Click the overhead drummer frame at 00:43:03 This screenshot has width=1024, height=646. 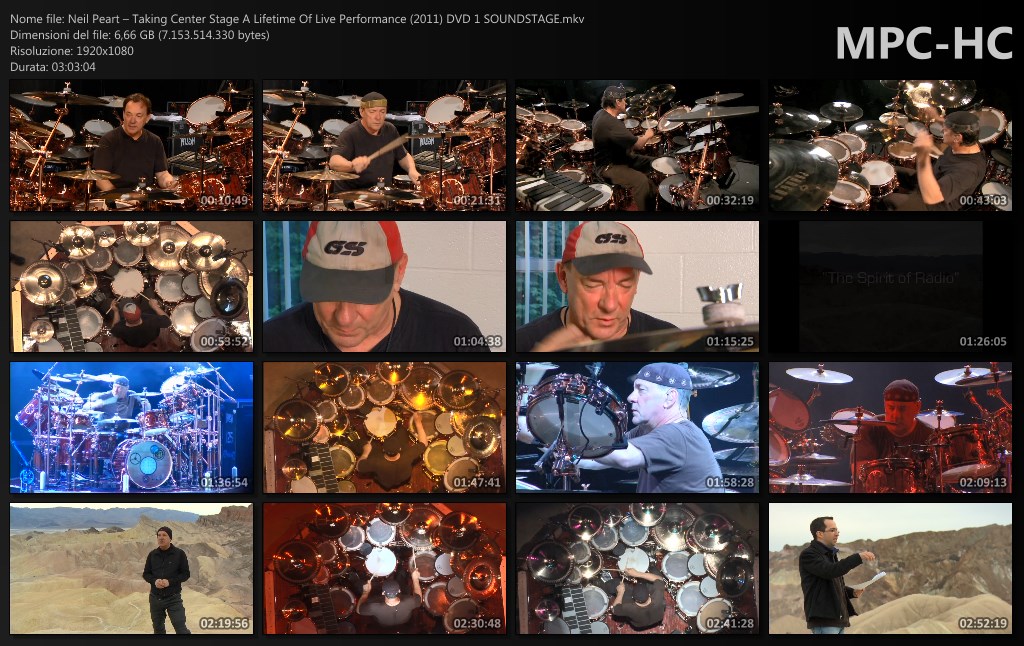[x=890, y=146]
